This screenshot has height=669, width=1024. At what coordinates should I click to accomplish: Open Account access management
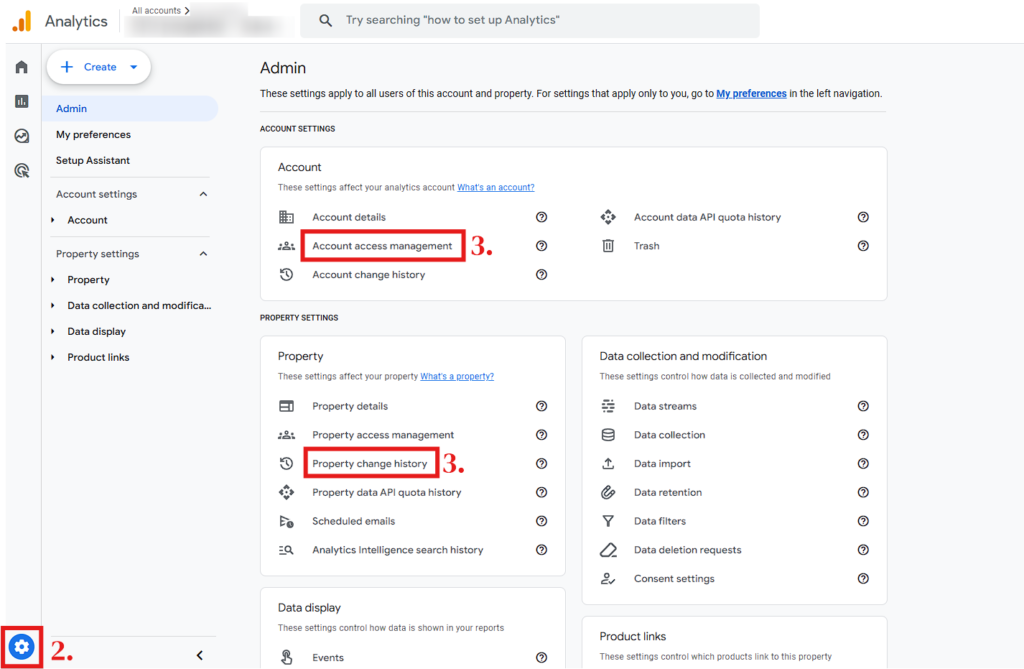point(382,246)
